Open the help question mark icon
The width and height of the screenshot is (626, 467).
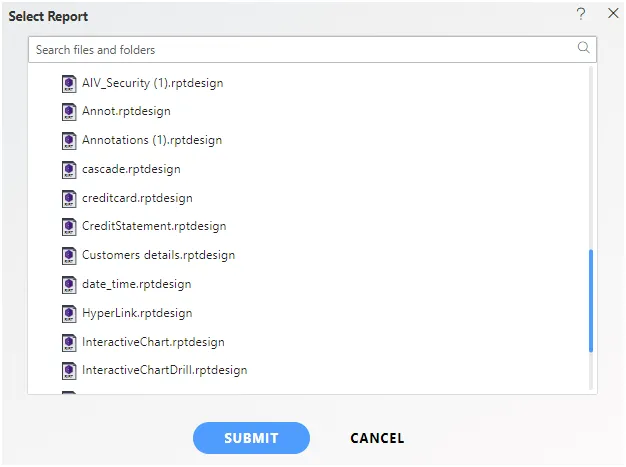pos(581,14)
